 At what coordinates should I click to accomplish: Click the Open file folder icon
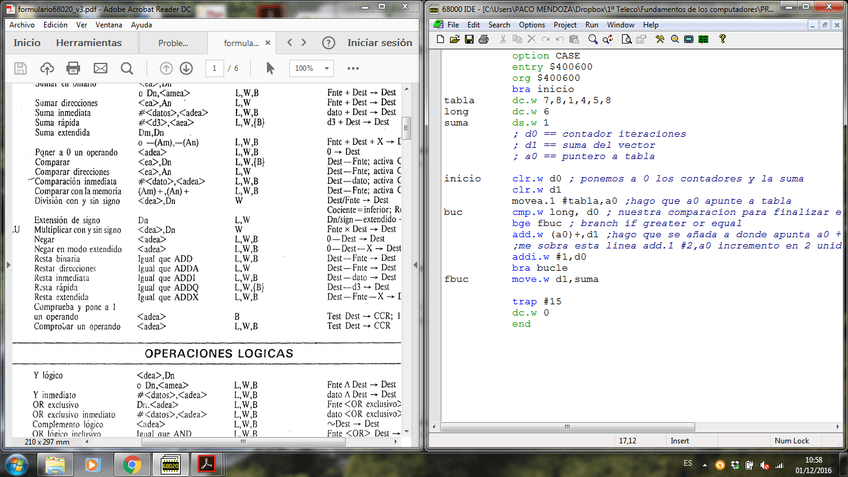click(x=455, y=39)
